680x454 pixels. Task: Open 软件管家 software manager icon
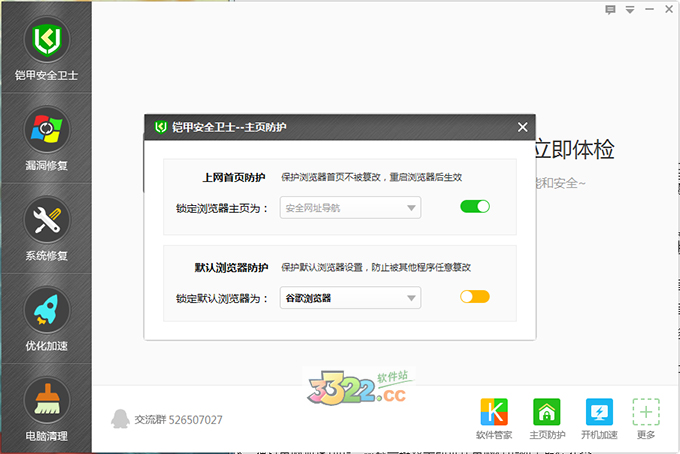pyautogui.click(x=494, y=412)
